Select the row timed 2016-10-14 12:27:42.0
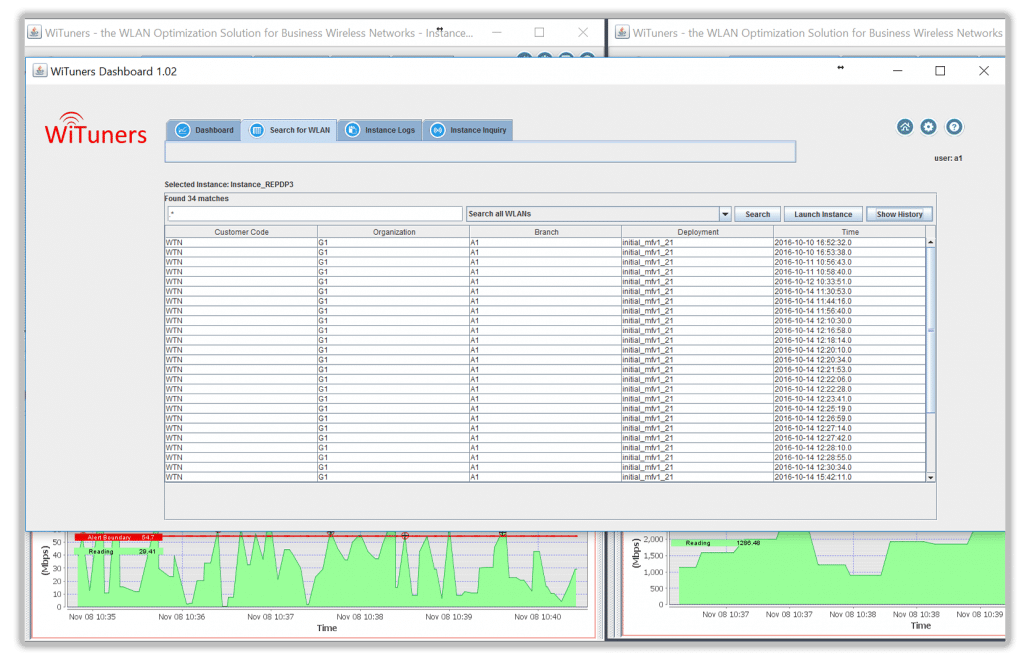Image resolution: width=1030 pixels, height=660 pixels. pyautogui.click(x=545, y=438)
